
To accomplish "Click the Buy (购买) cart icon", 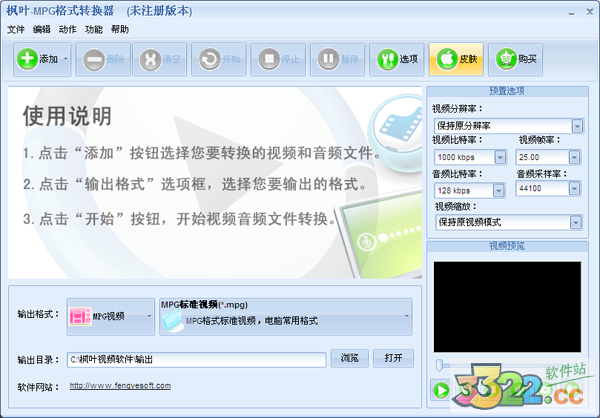I will (506, 59).
